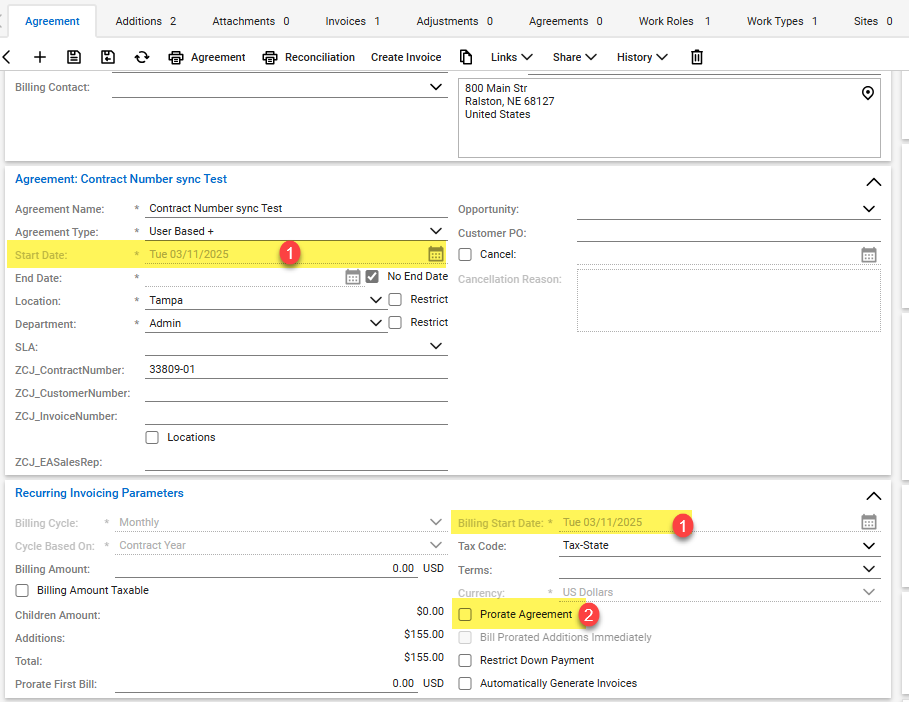Click the Refresh arrows icon
Image resolution: width=909 pixels, height=702 pixels.
[142, 57]
